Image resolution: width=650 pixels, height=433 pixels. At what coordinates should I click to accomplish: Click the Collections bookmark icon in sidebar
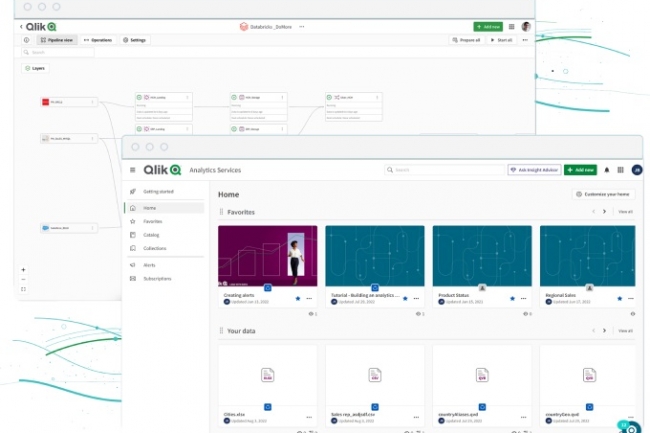point(133,248)
